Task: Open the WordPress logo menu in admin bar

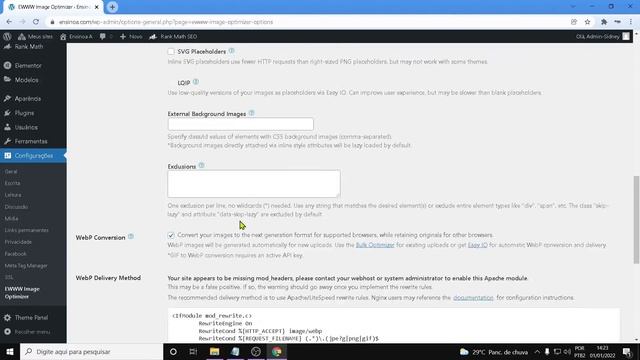Action: pos(7,36)
